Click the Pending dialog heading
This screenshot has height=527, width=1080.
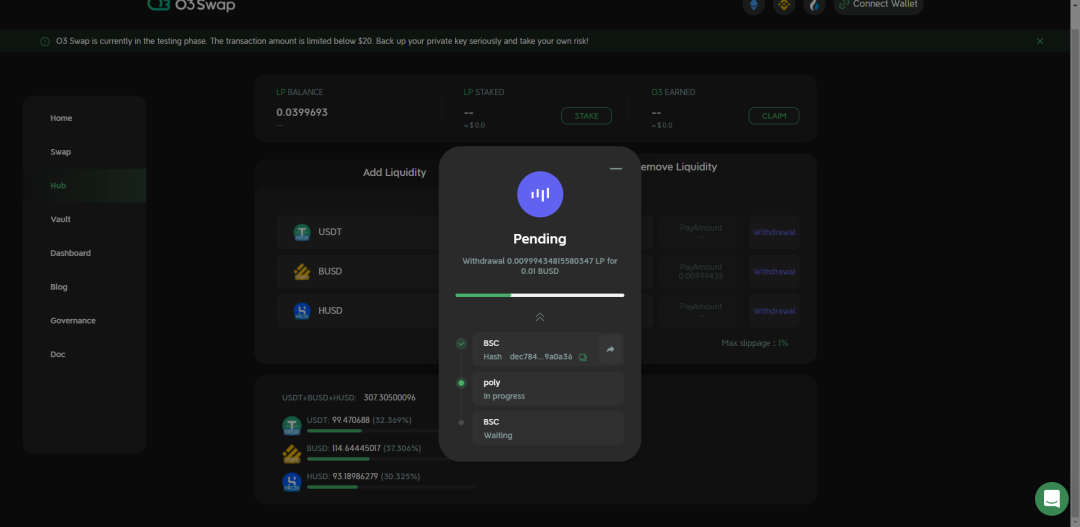540,239
